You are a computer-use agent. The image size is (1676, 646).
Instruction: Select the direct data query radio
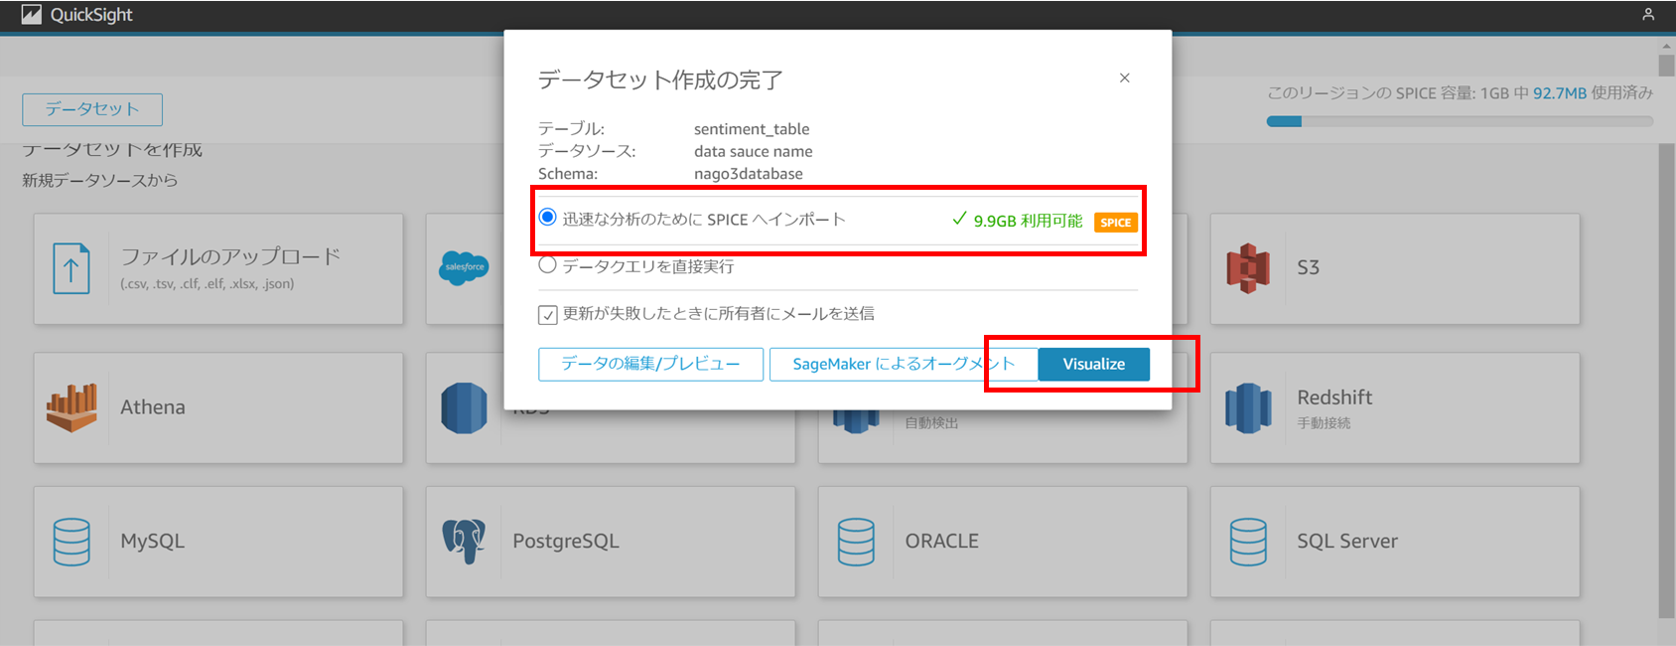coord(548,265)
